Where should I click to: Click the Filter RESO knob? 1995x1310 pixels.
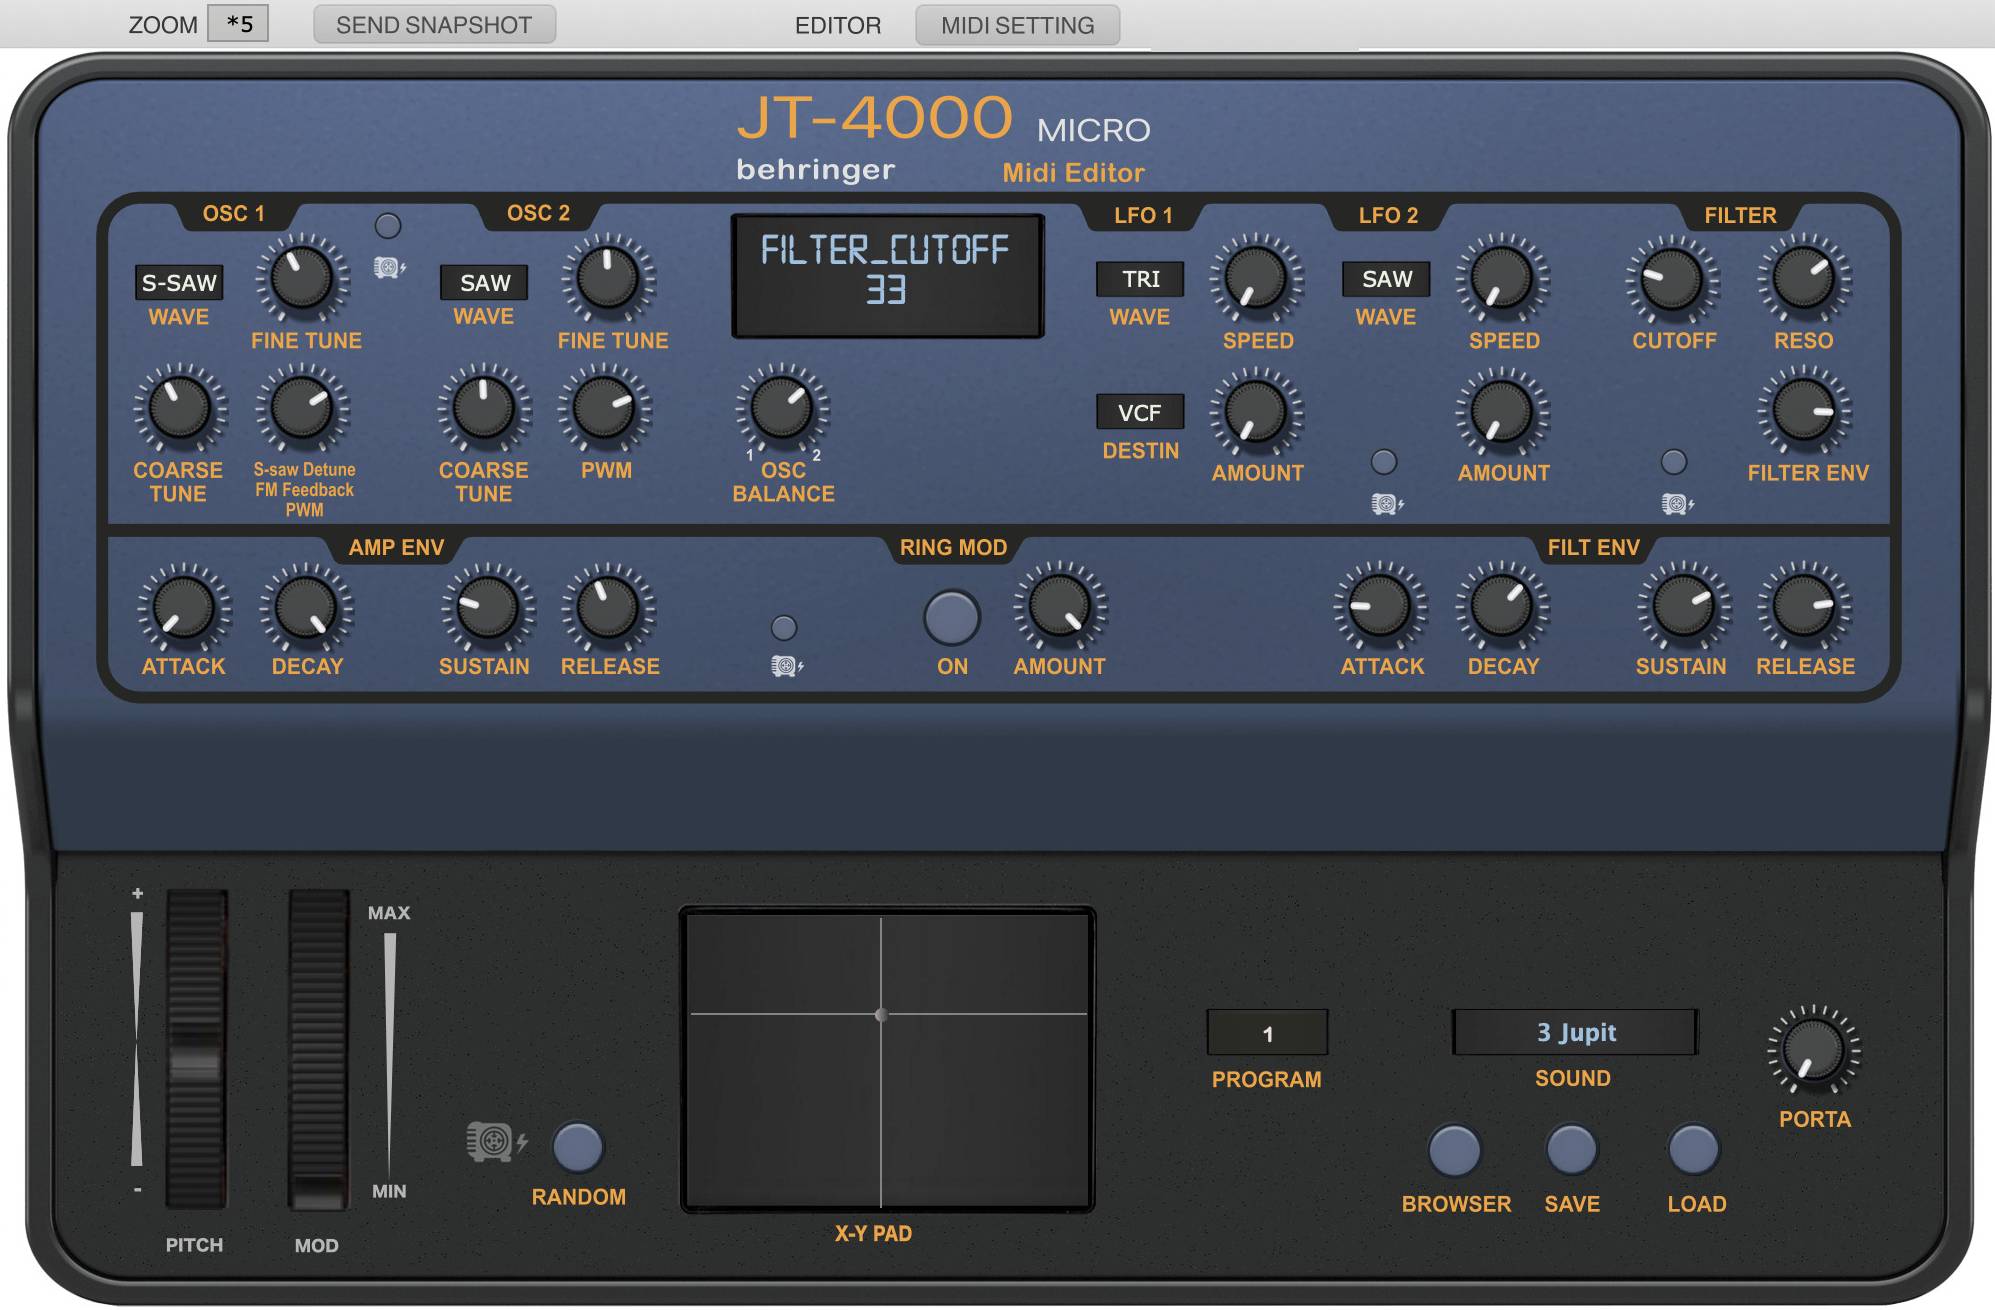coord(1804,280)
